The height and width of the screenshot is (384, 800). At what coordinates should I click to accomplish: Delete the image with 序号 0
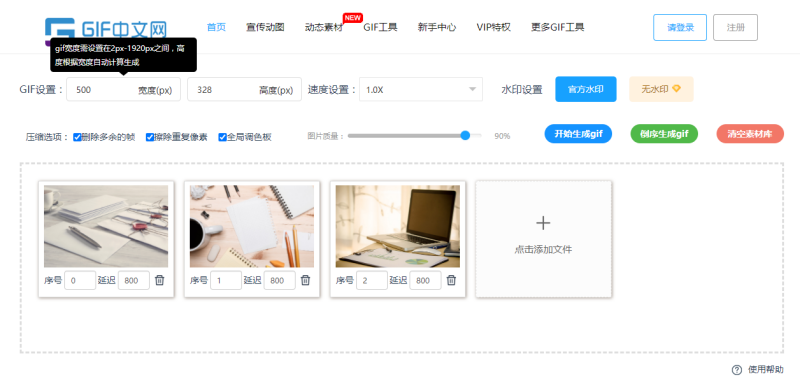160,280
